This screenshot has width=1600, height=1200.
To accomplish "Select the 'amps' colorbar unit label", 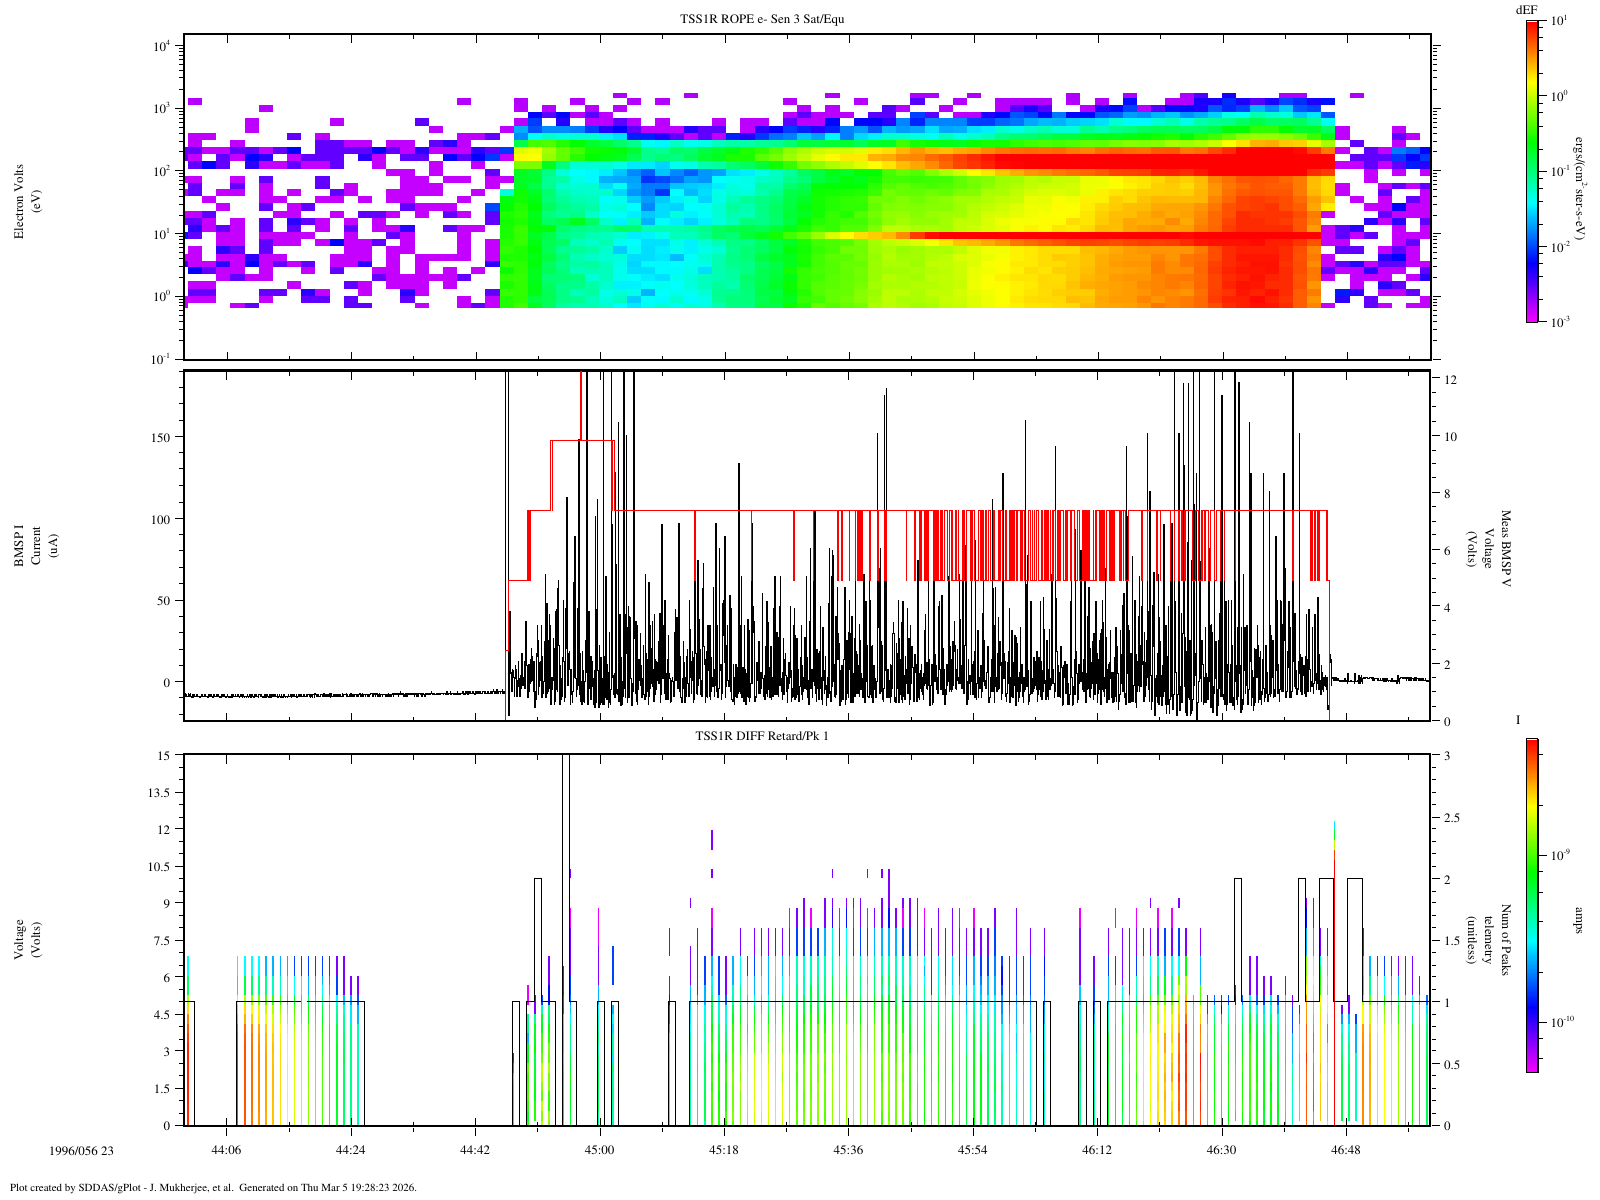I will [x=1579, y=920].
